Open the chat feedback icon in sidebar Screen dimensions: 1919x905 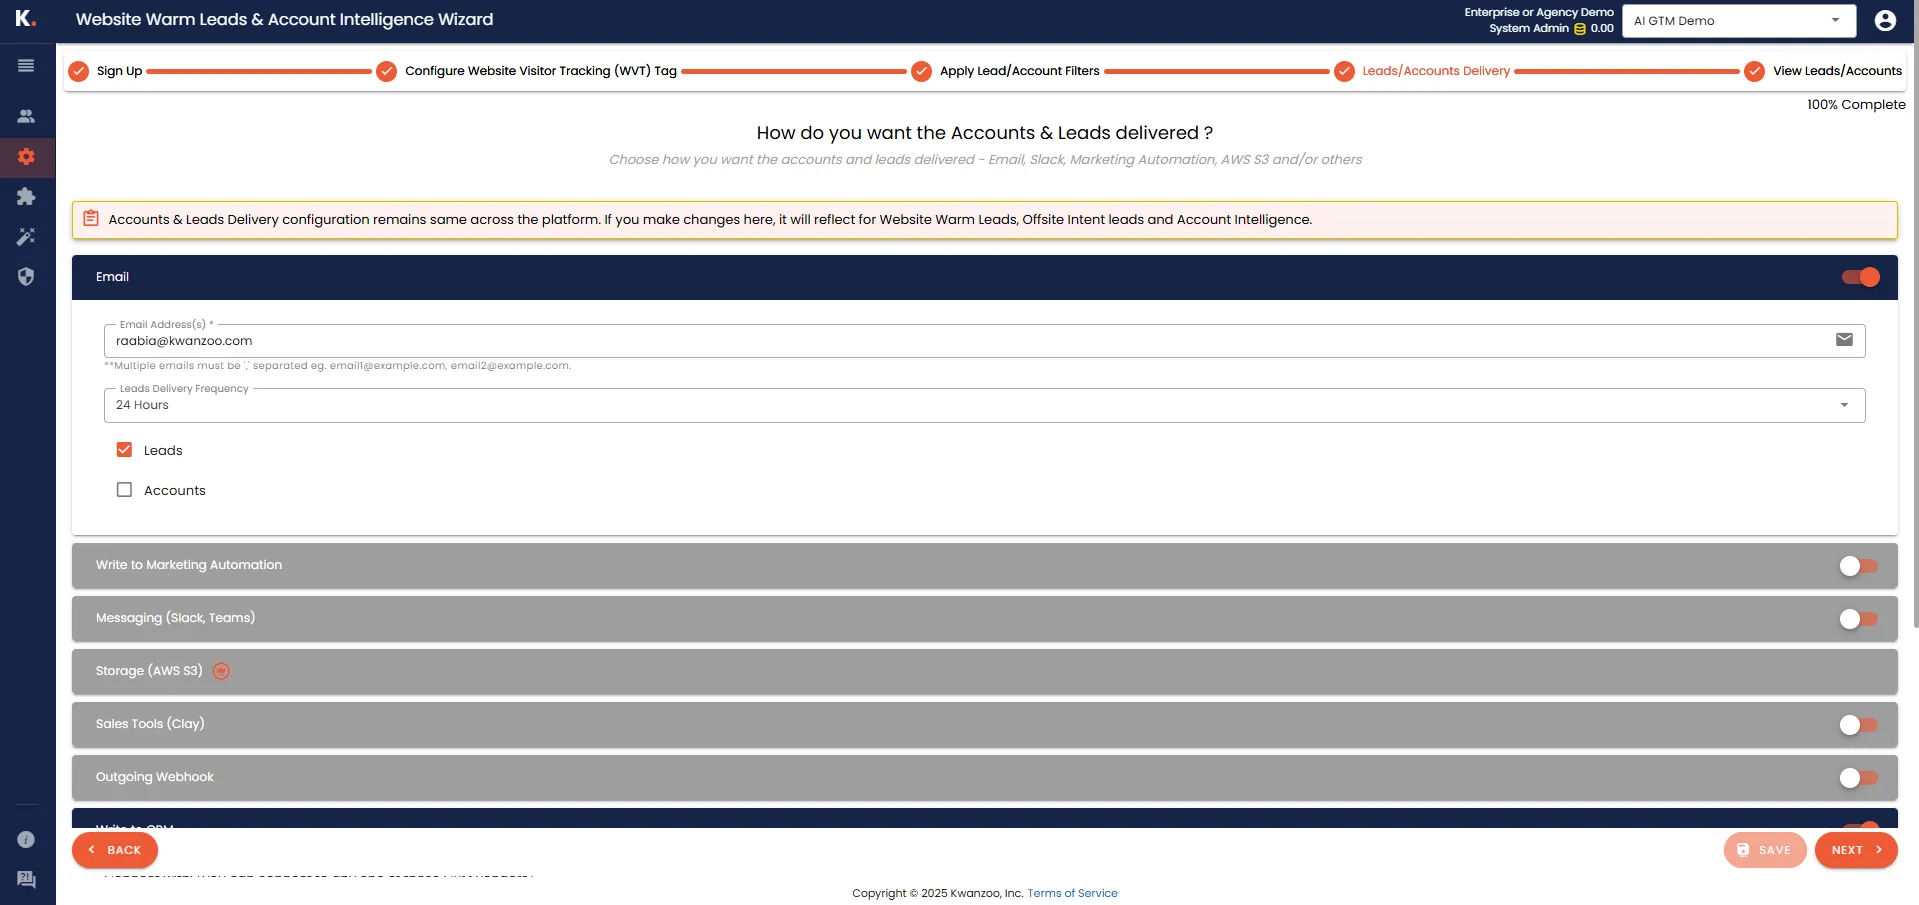(x=26, y=880)
